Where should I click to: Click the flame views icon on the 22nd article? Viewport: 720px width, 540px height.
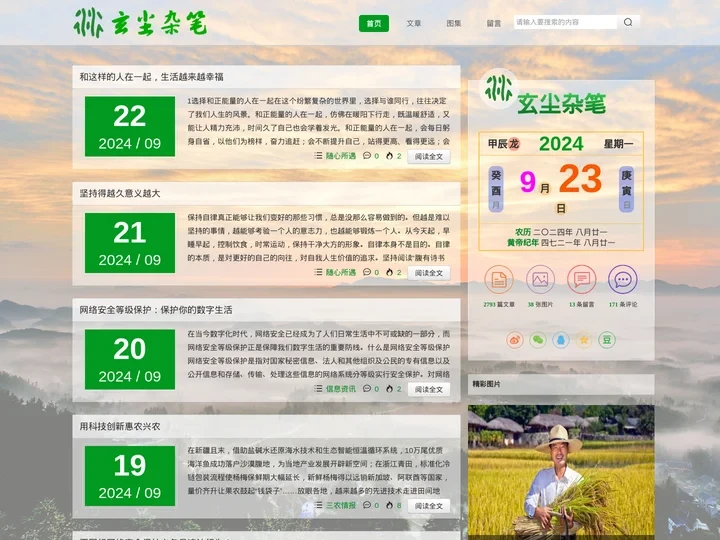[389, 156]
